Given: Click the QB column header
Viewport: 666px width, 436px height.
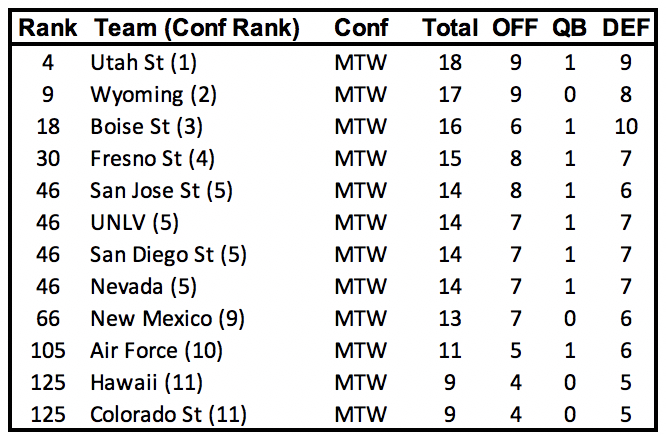Looking at the screenshot, I should click(x=569, y=28).
